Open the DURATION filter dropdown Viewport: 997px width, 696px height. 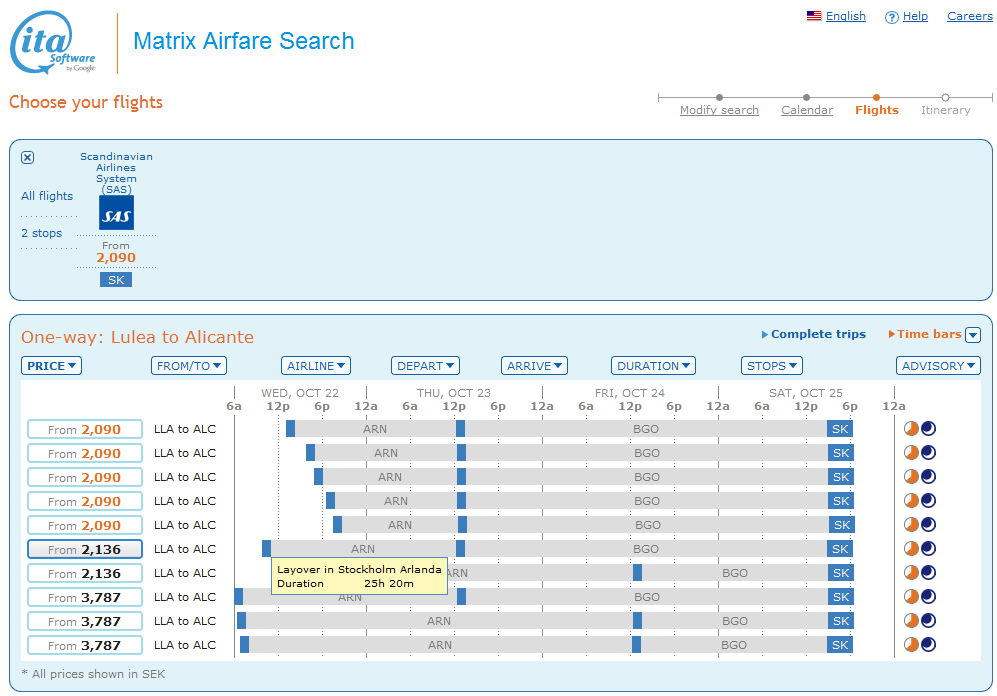tap(653, 365)
